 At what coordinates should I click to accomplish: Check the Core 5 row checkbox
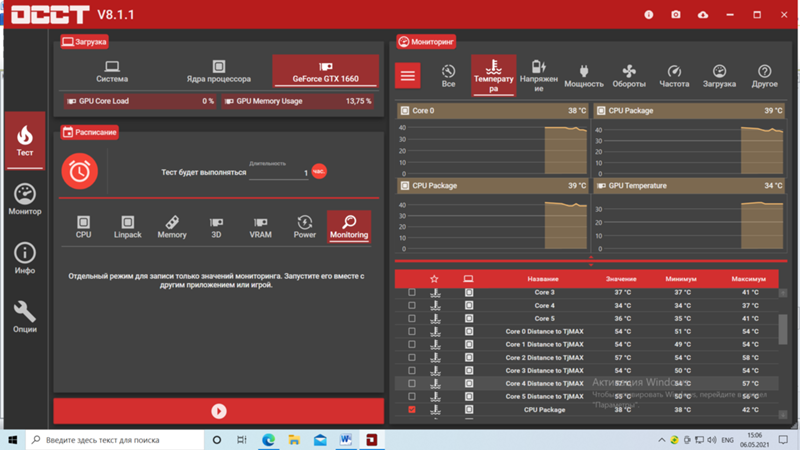point(412,318)
